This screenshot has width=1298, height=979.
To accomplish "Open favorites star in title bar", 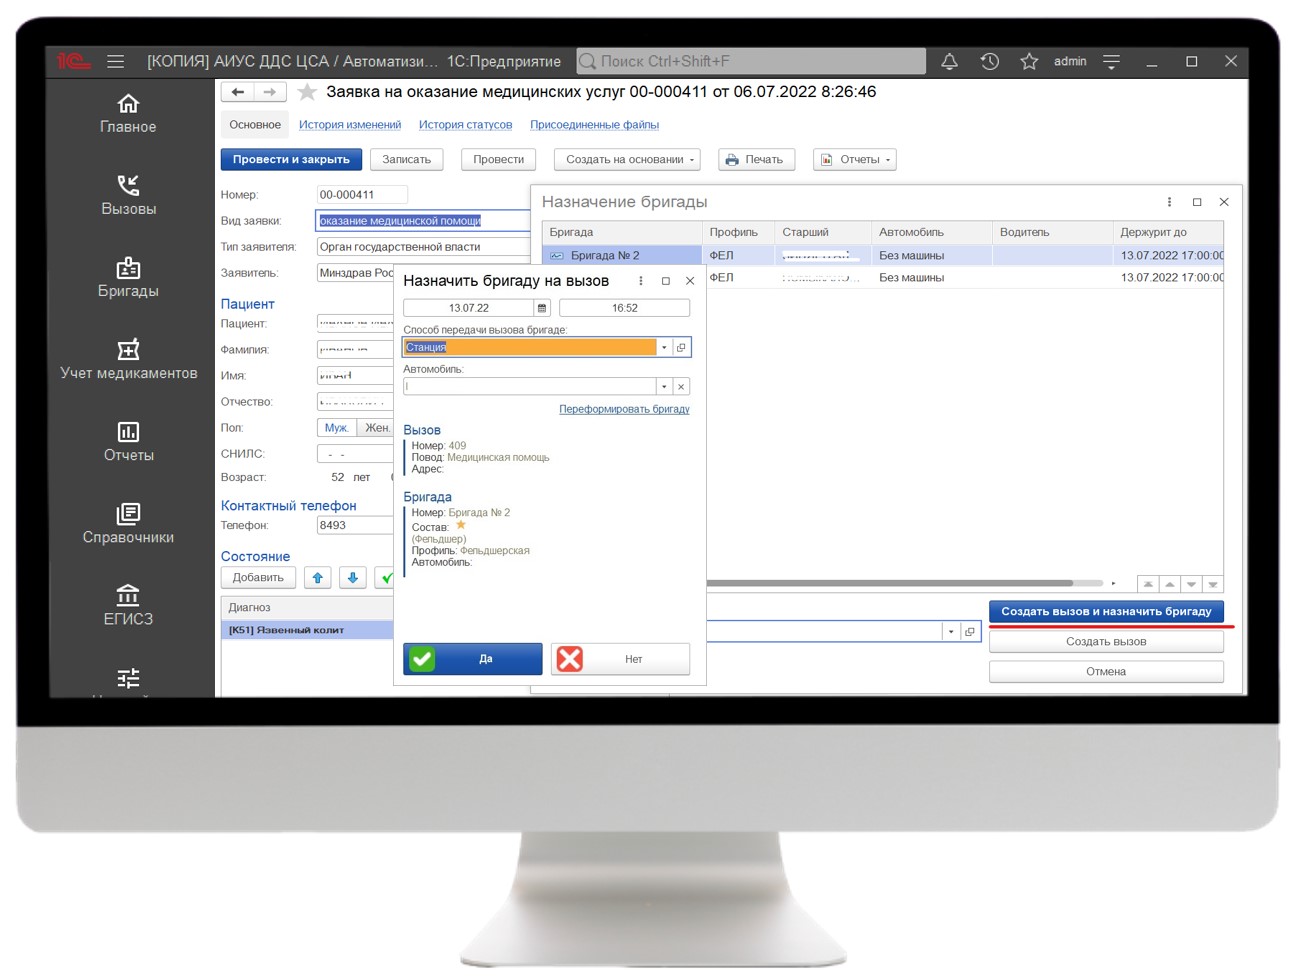I will tap(1029, 61).
